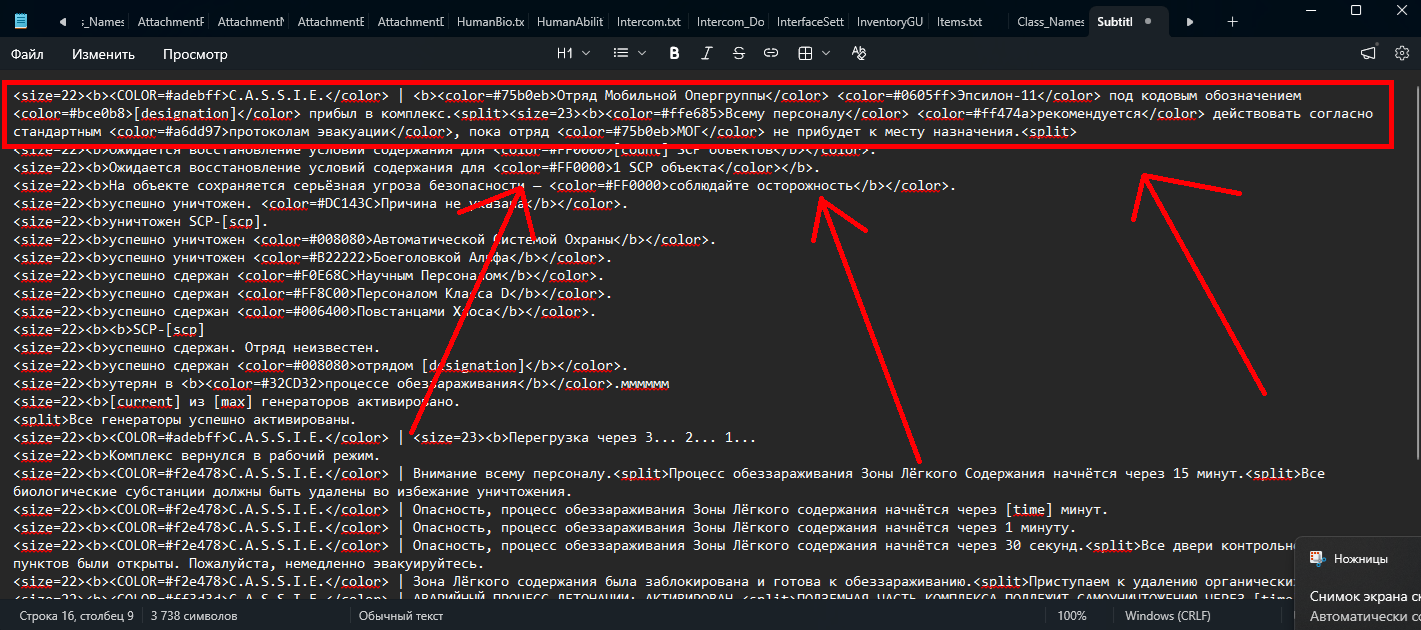Switch to the Items.txt tab
Viewport: 1421px width, 630px height.
pos(959,21)
